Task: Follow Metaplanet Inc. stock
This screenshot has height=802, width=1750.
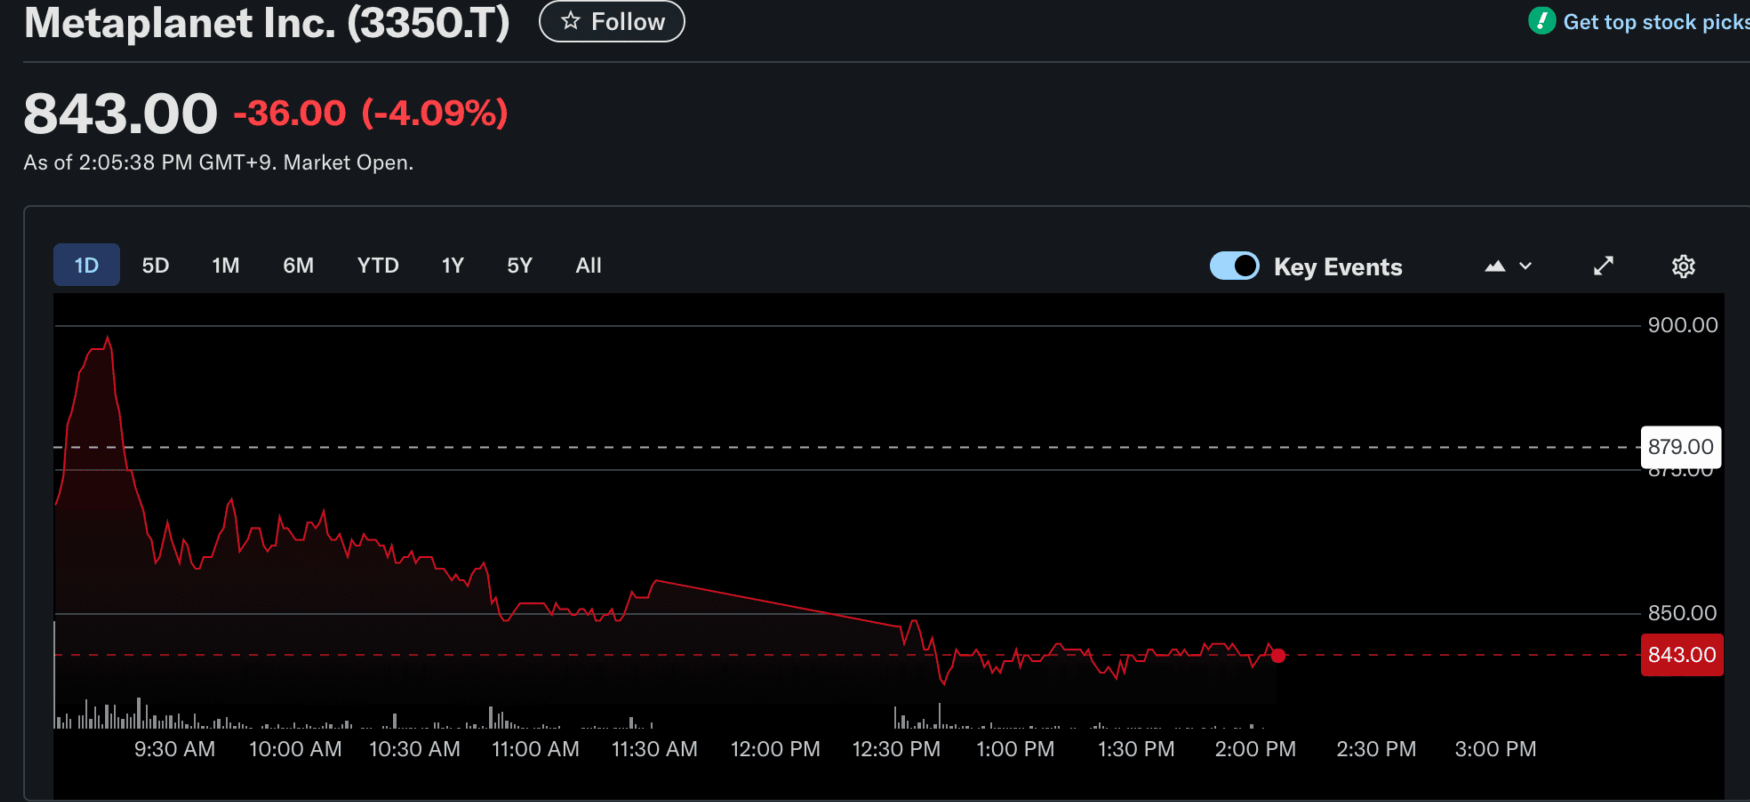Action: coord(612,21)
